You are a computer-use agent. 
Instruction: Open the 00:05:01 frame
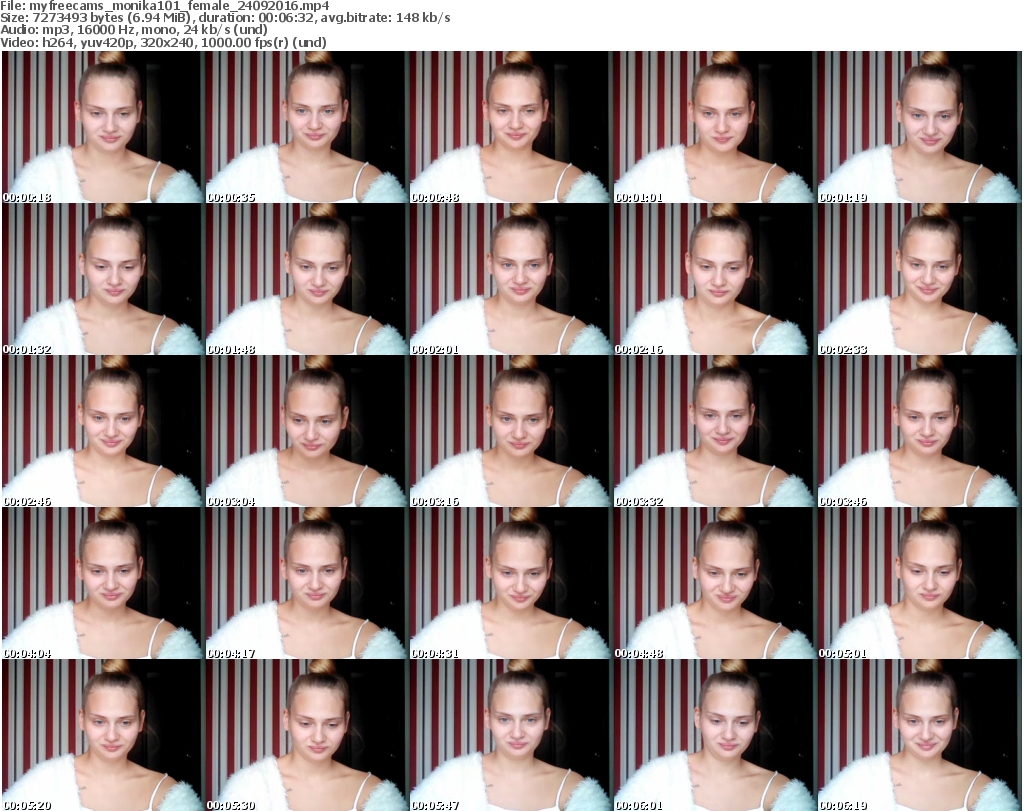tap(918, 583)
